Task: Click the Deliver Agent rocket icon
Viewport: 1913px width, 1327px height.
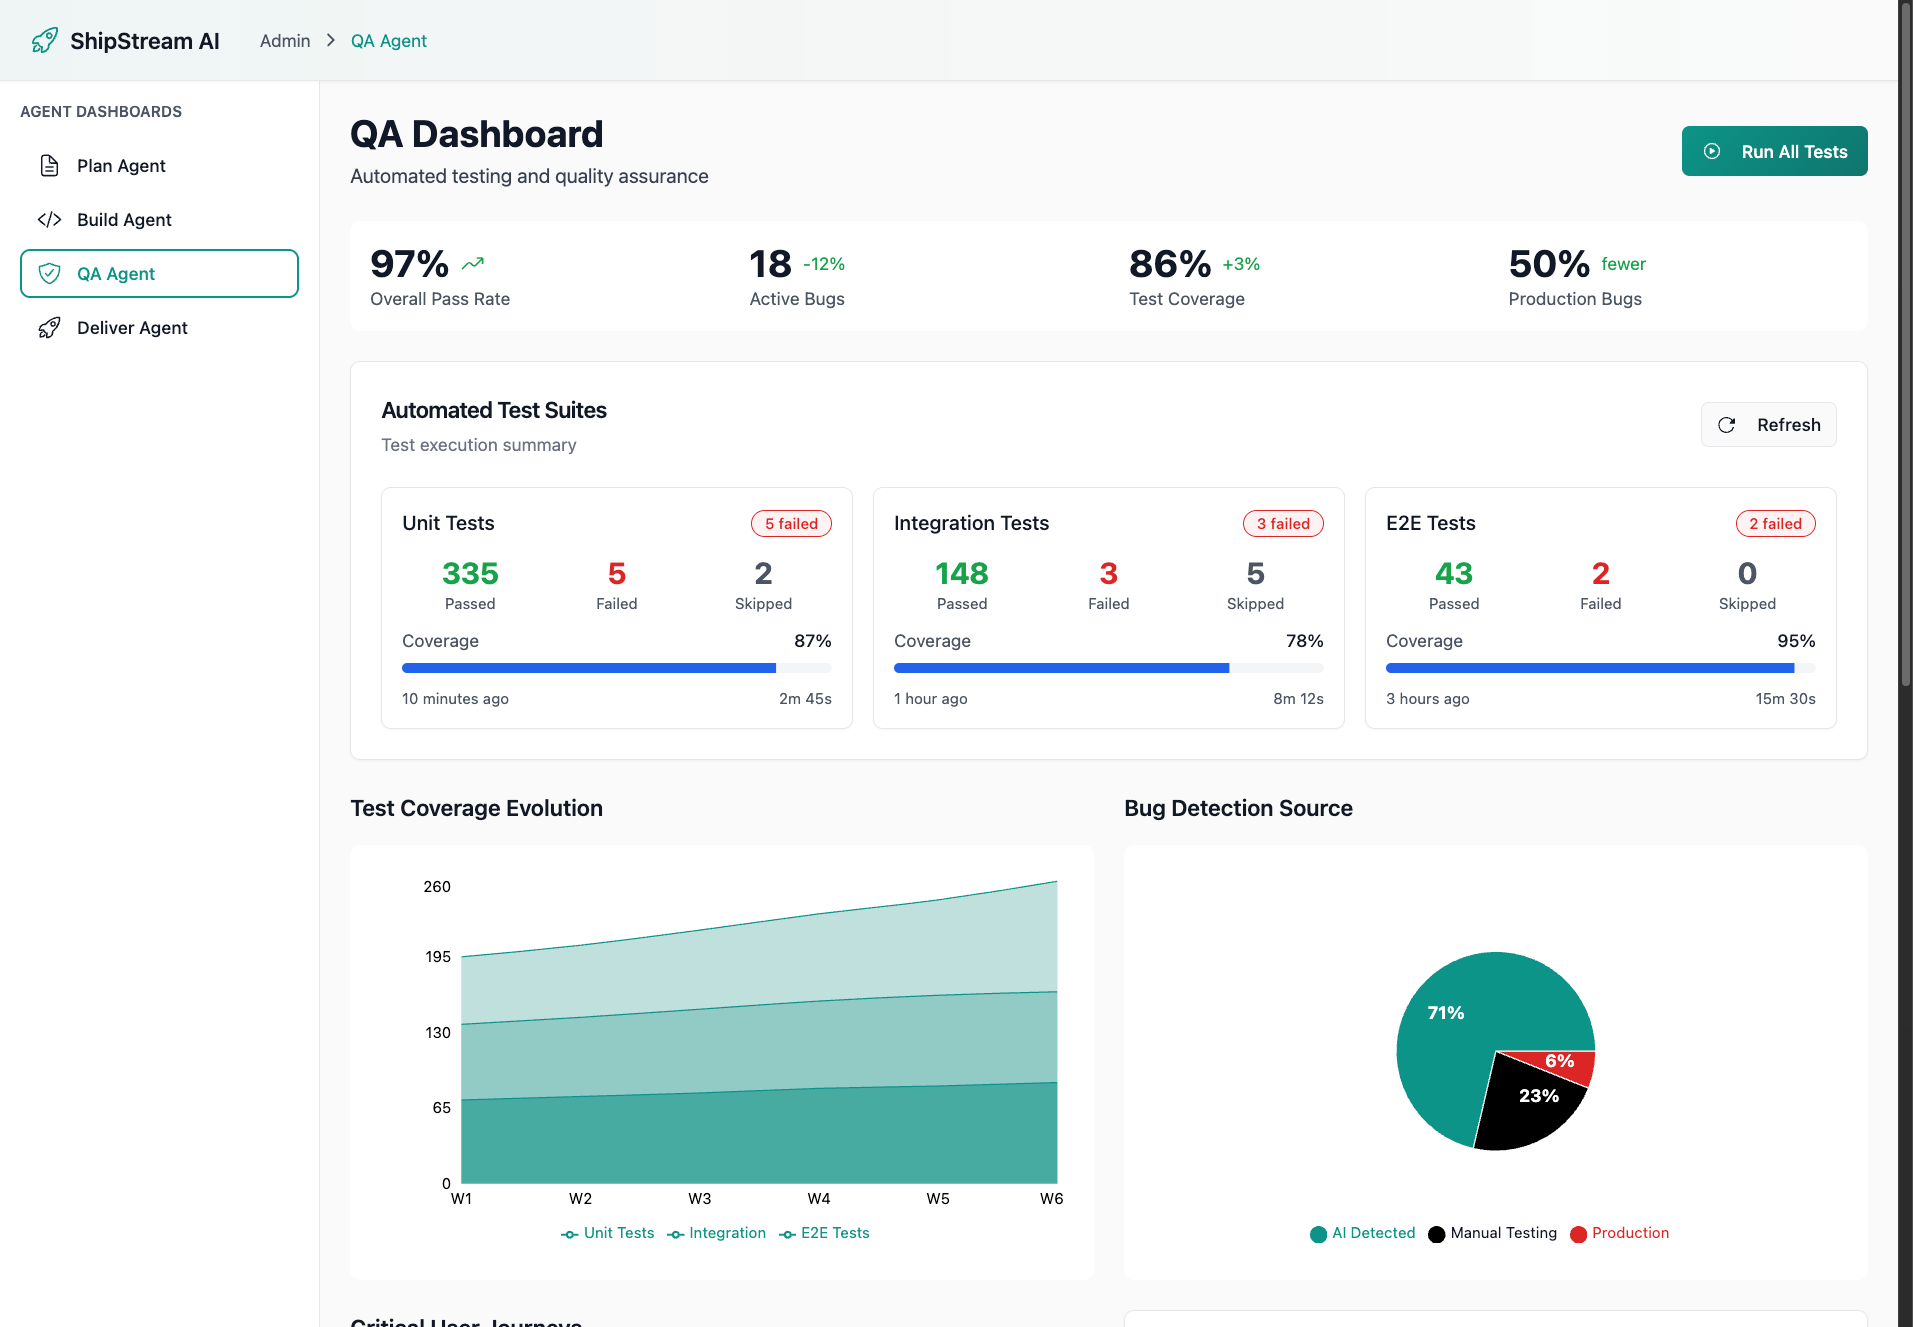Action: [50, 327]
